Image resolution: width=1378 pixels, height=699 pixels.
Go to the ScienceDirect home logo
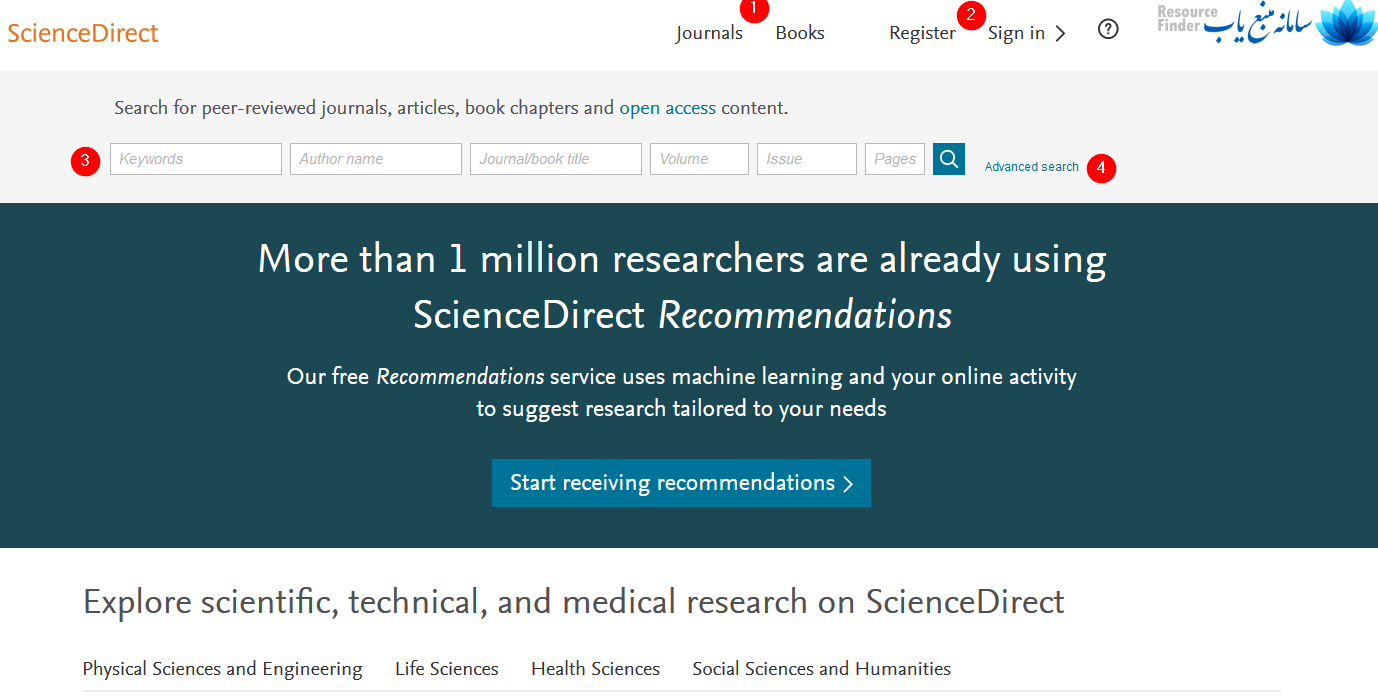pos(83,33)
